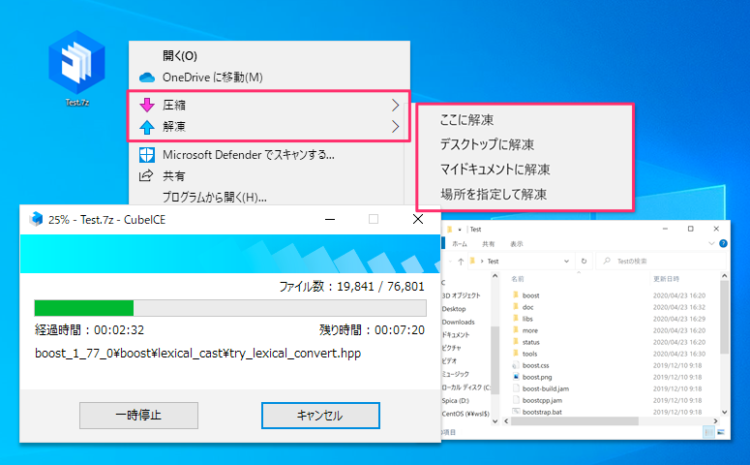The width and height of the screenshot is (750, 465).
Task: Expand the chevron arrow beside 圧縮
Action: pos(395,105)
